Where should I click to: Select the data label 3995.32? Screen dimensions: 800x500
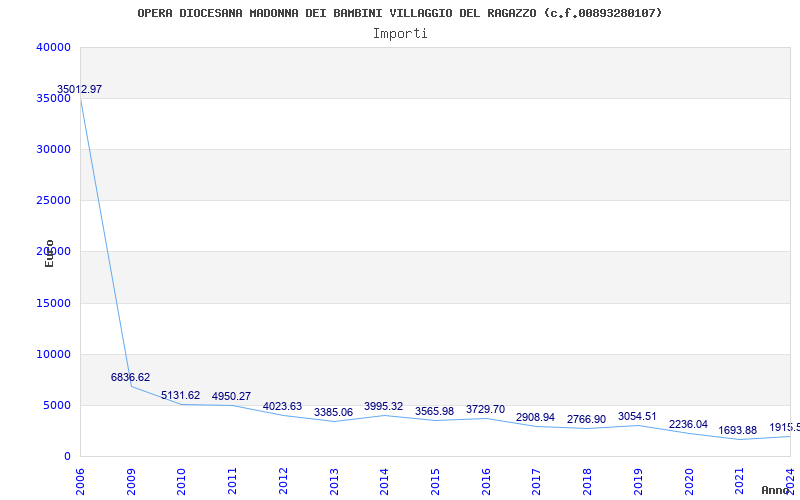click(383, 407)
